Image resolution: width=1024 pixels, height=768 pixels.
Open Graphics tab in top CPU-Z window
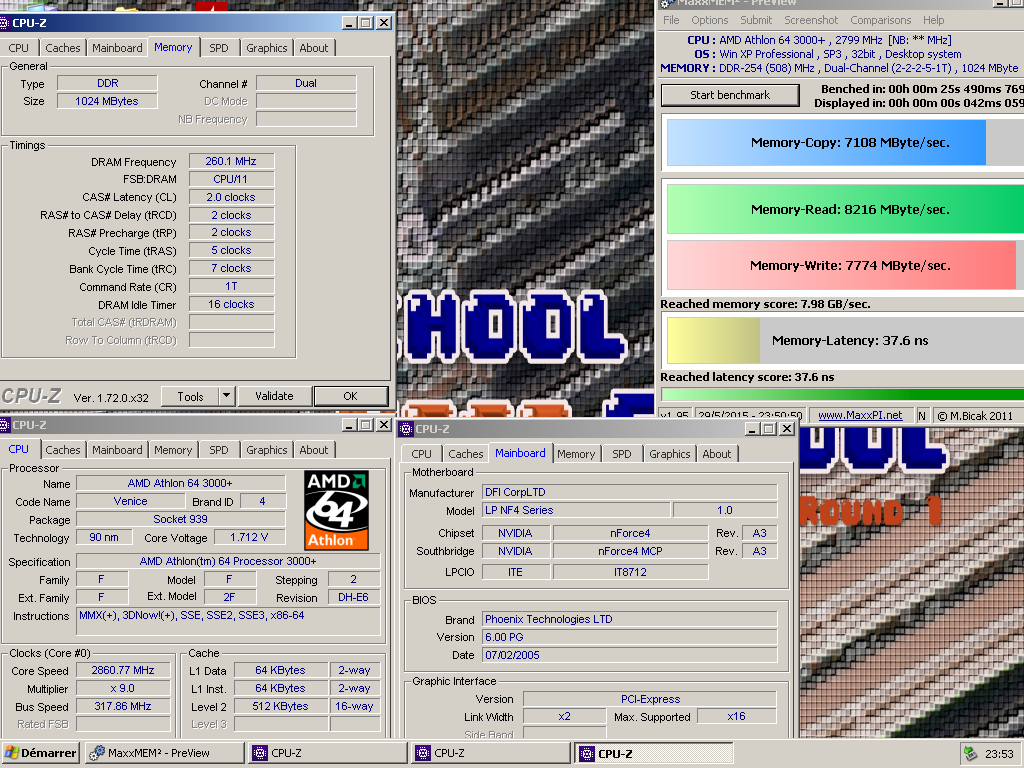tap(266, 48)
